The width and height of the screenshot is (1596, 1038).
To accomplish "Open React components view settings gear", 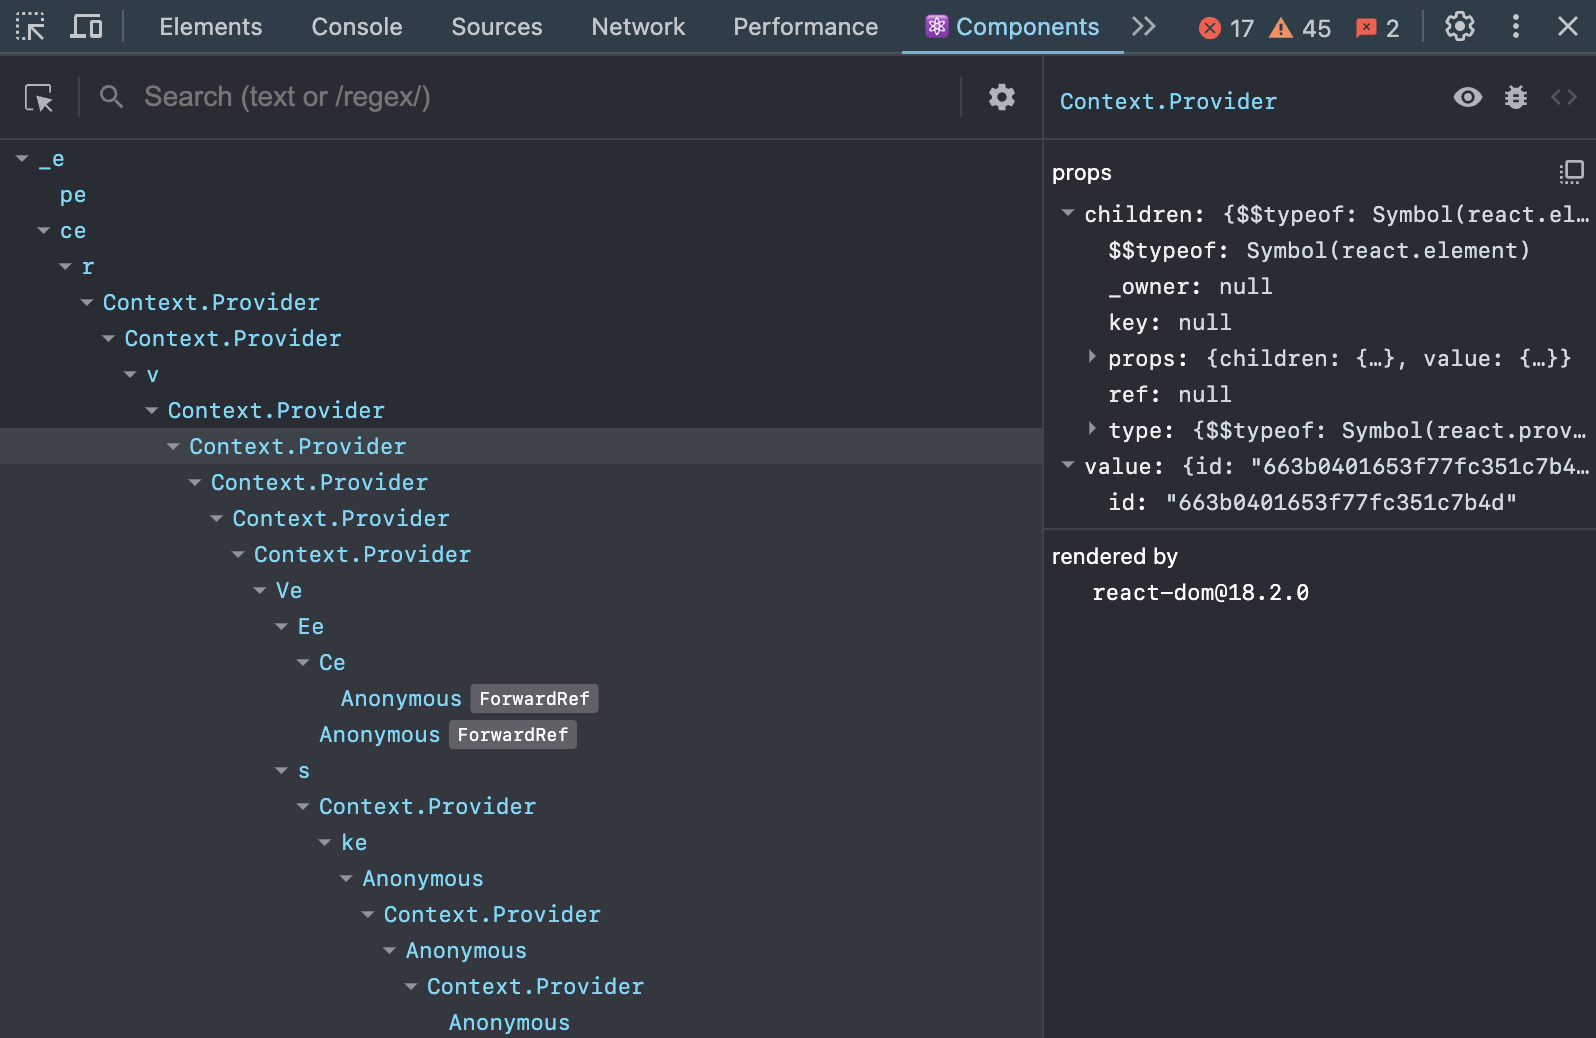I will [1002, 97].
